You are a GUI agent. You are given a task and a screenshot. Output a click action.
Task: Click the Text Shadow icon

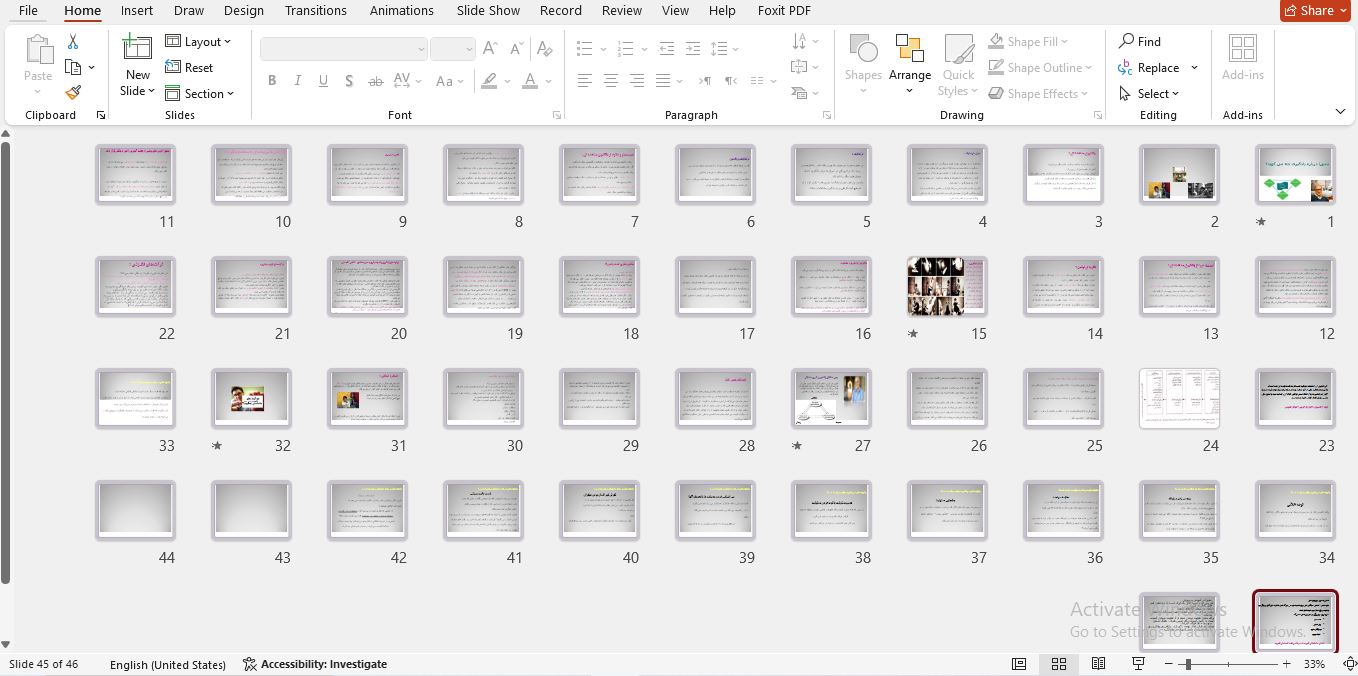[x=349, y=81]
